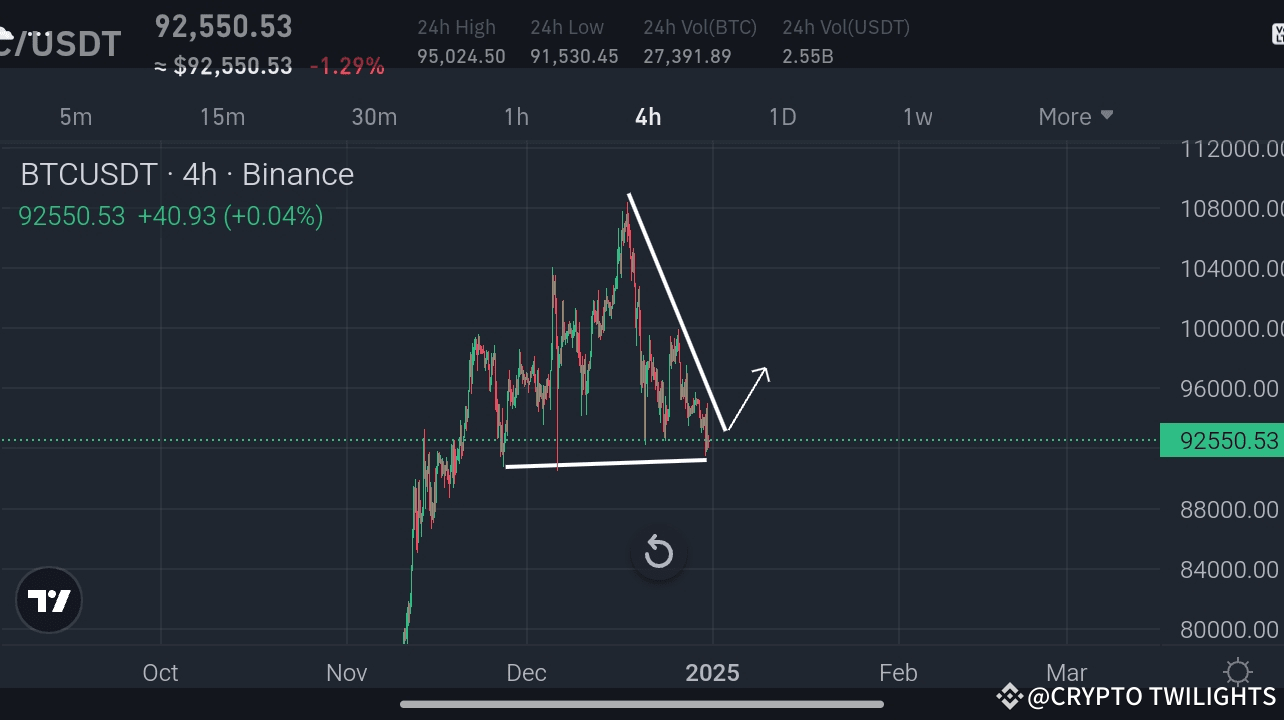
Task: Click the 112000.00 price axis label
Action: pyautogui.click(x=1228, y=148)
